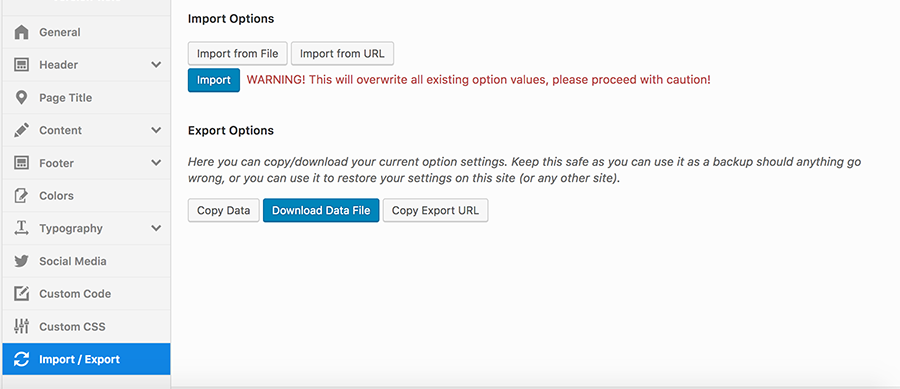
Task: Click the Copy Data button
Action: pyautogui.click(x=223, y=211)
